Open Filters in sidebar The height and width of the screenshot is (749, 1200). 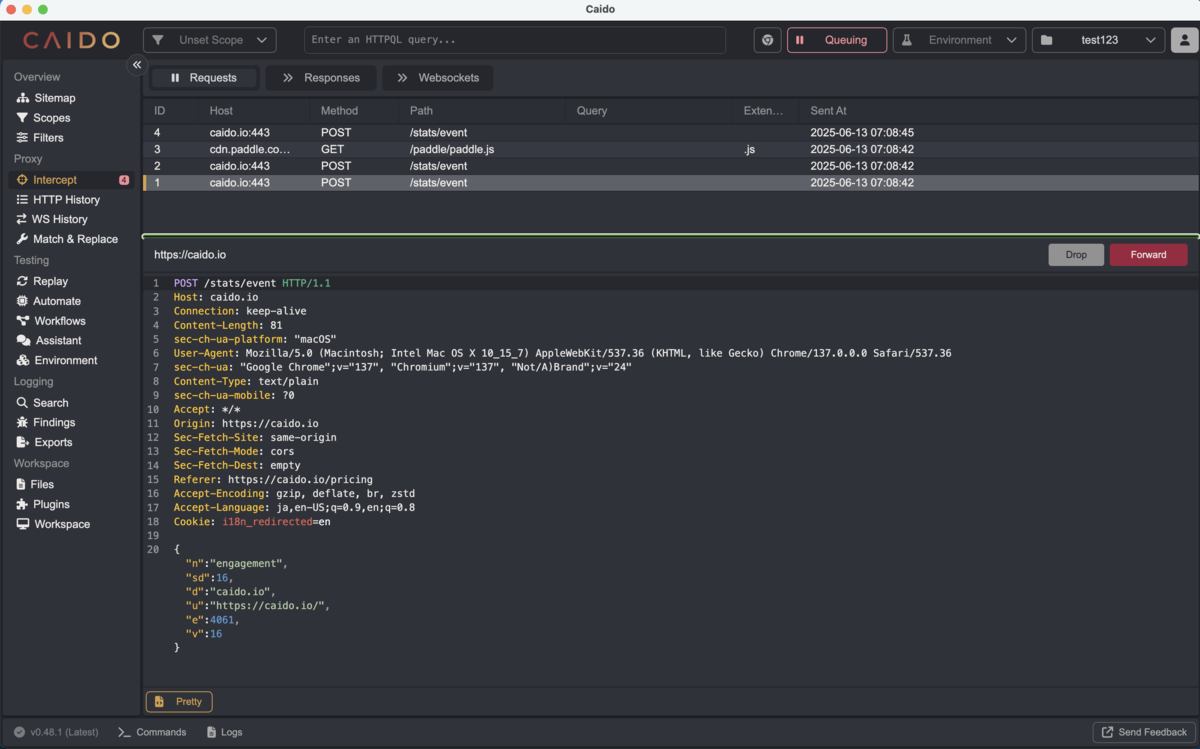point(40,138)
